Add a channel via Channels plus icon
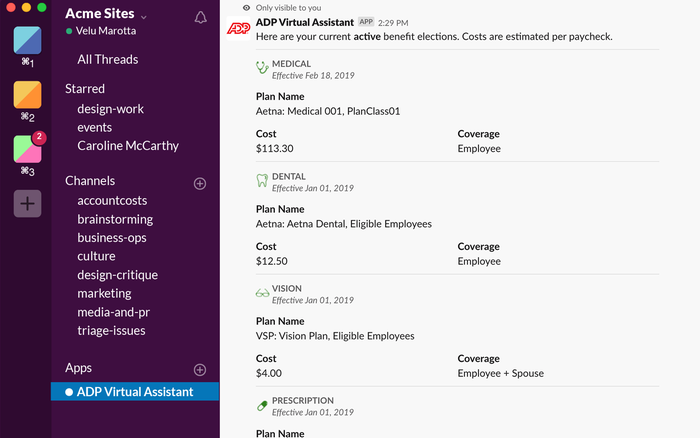700x438 pixels. [200, 184]
